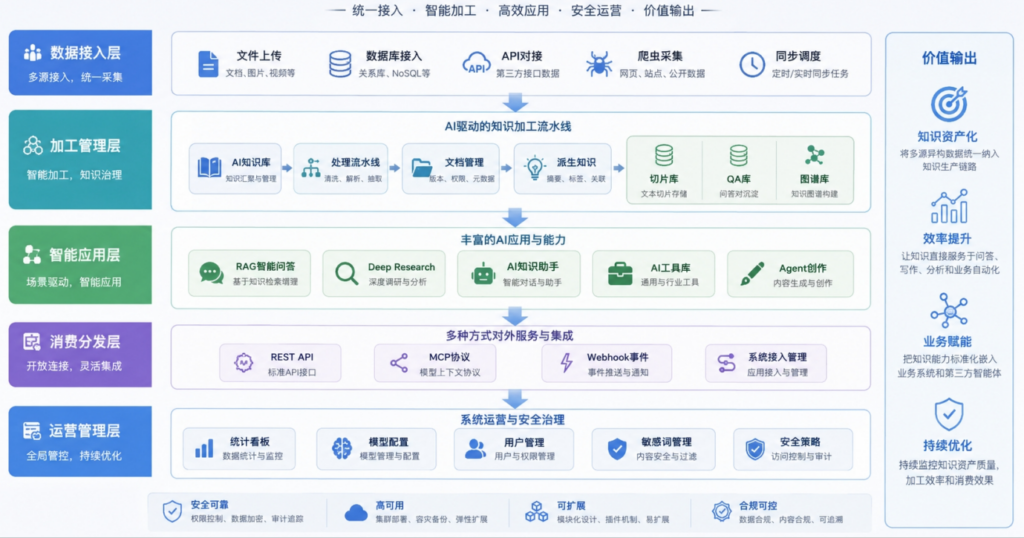The width and height of the screenshot is (1024, 538).
Task: Click the Deep Research magnifier icon
Action: [x=346, y=274]
